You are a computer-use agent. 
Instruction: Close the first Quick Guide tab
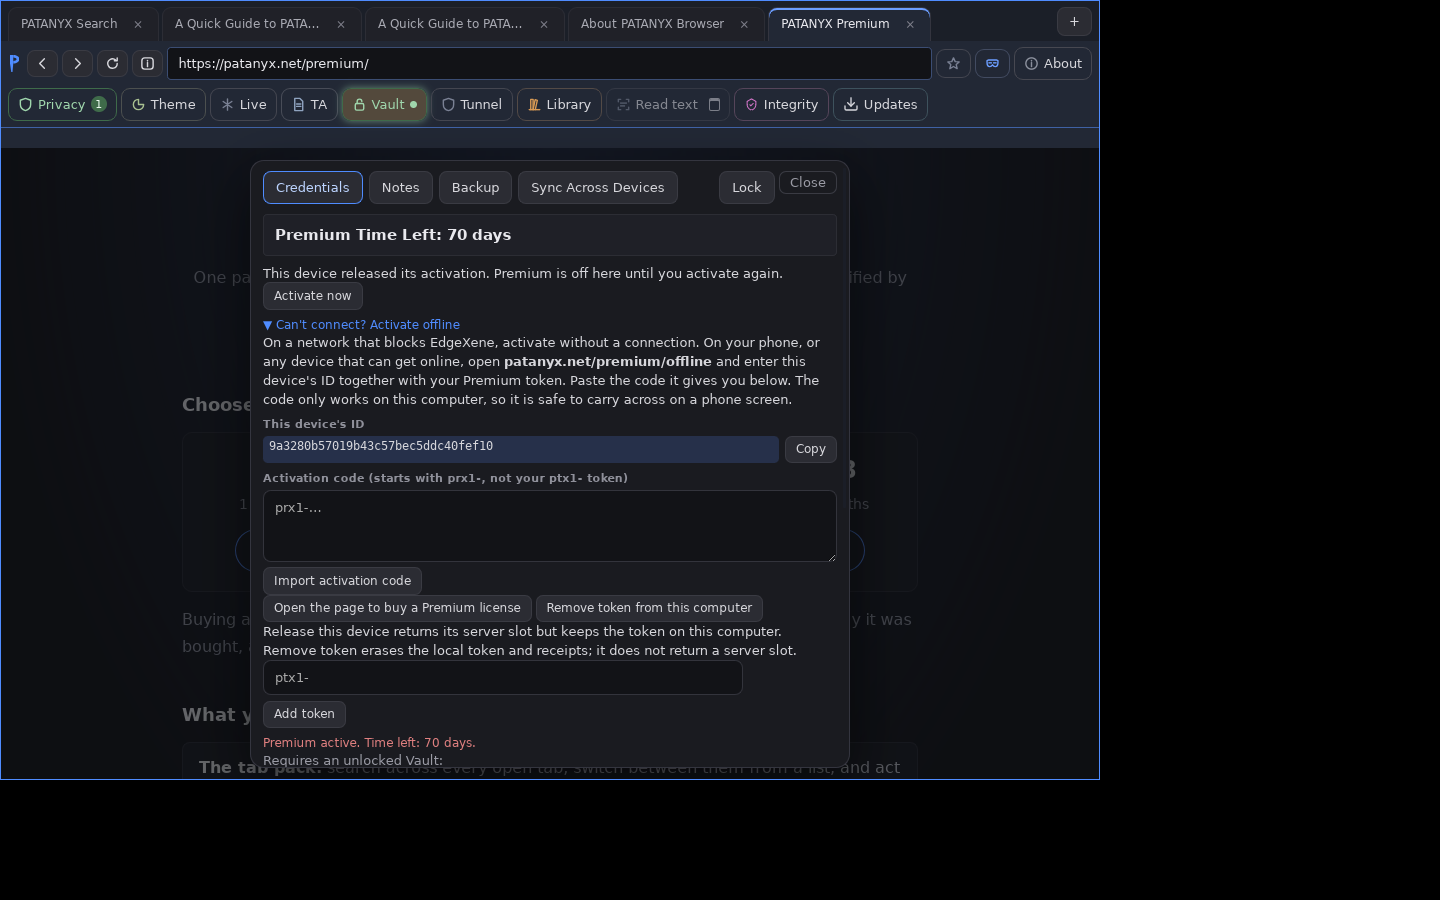[x=341, y=24]
